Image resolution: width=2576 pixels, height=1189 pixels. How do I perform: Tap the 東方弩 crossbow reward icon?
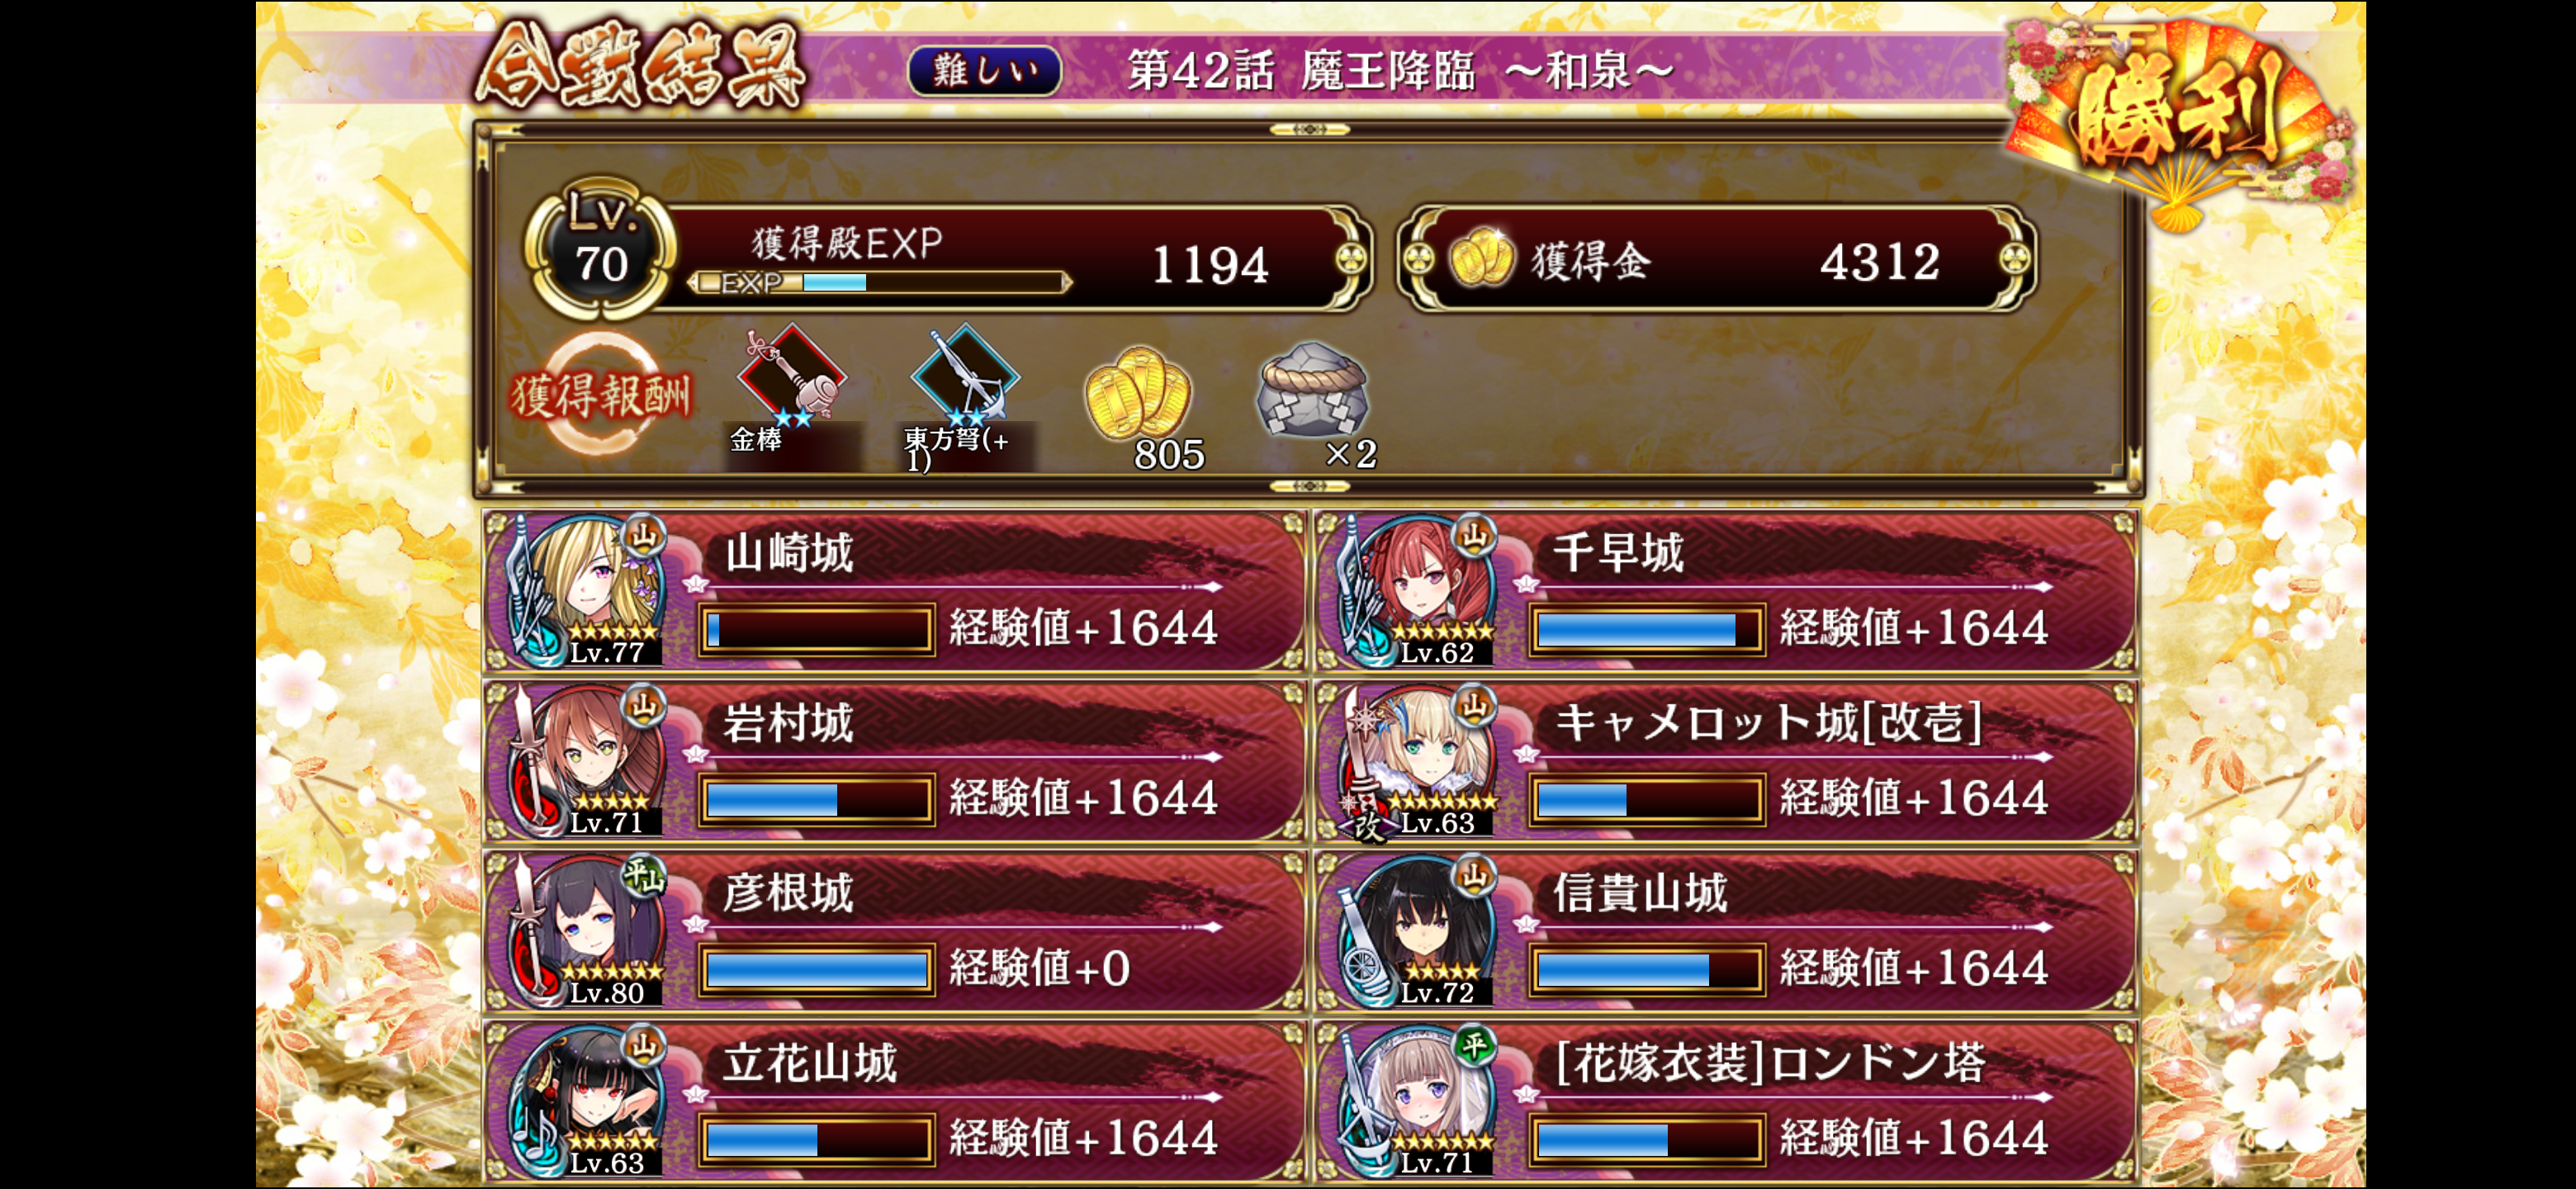pyautogui.click(x=965, y=374)
